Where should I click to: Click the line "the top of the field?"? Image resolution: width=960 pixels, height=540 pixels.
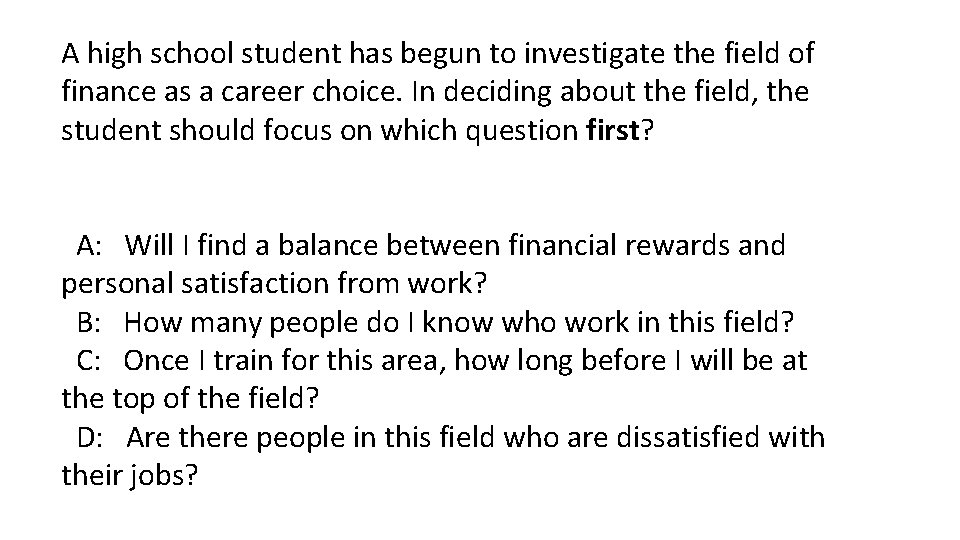coord(190,400)
